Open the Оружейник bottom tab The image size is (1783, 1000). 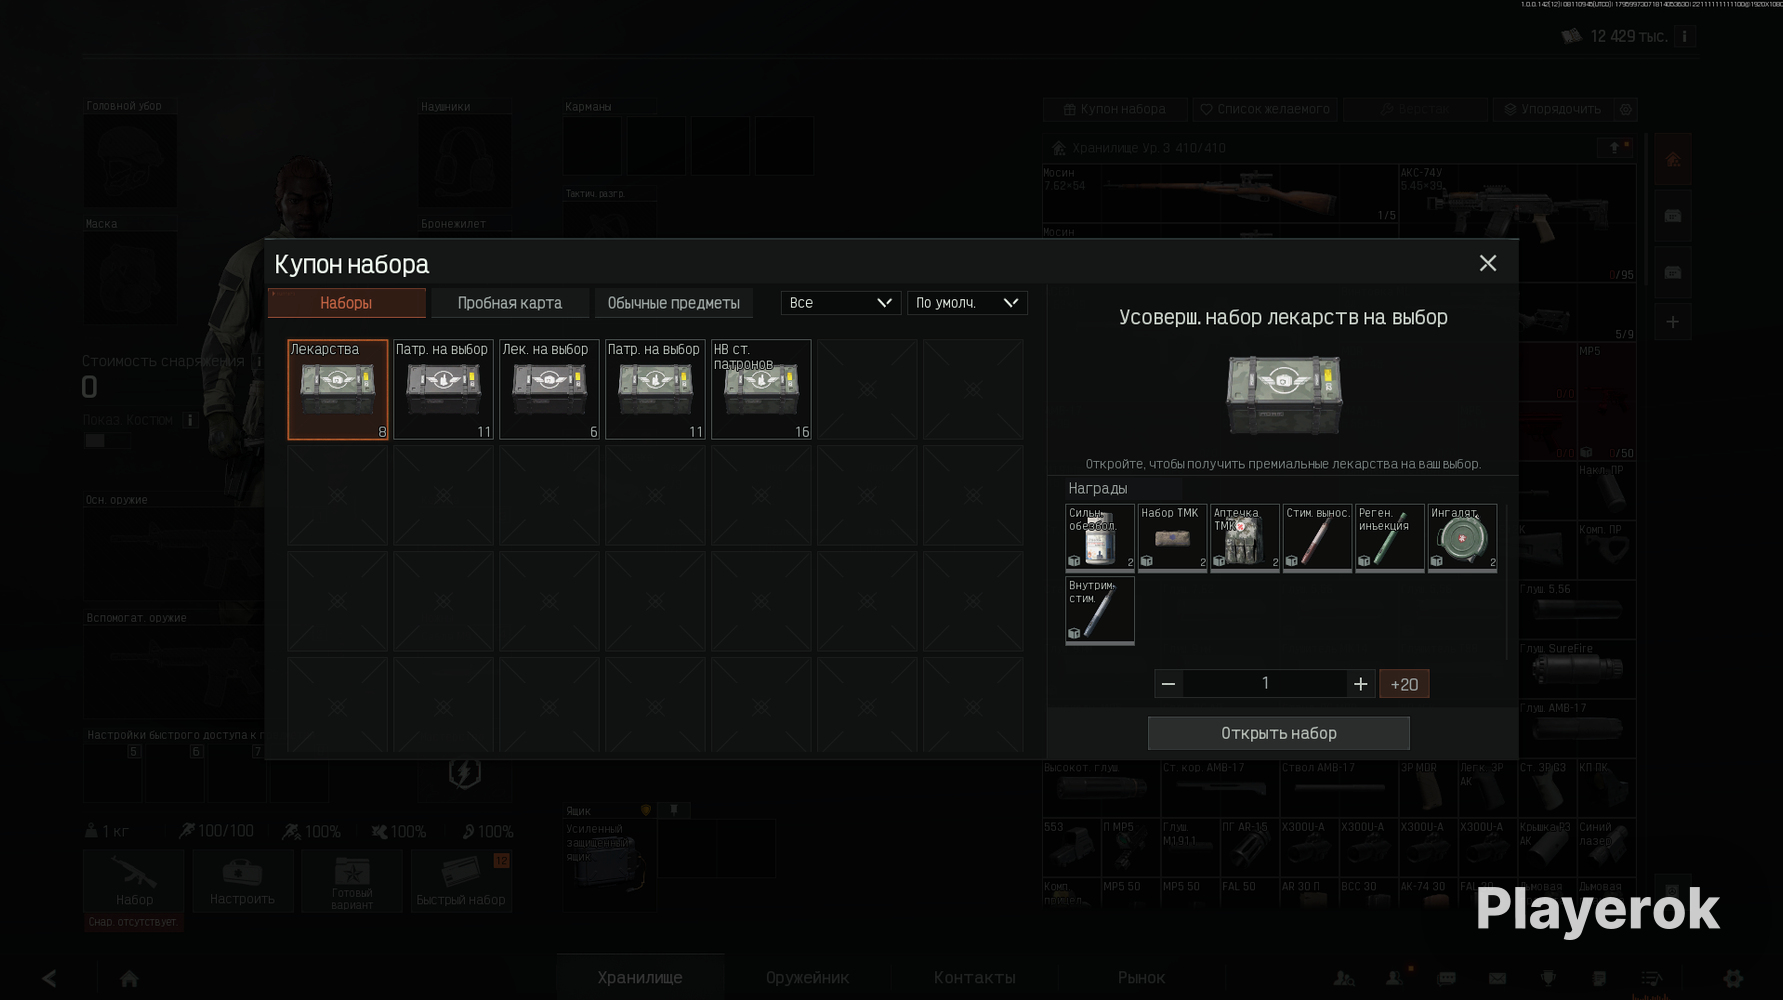pos(807,978)
